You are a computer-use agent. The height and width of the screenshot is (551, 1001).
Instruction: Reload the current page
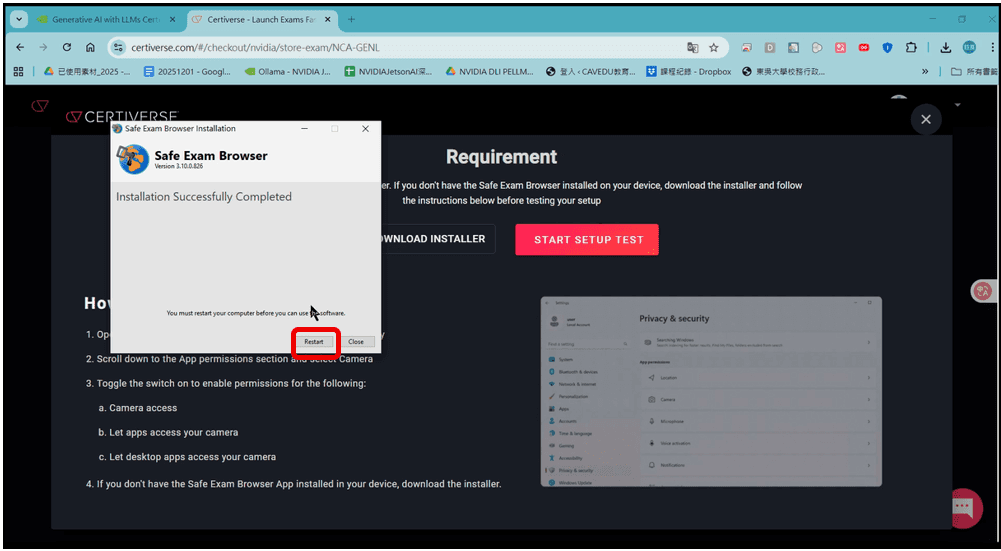(67, 47)
